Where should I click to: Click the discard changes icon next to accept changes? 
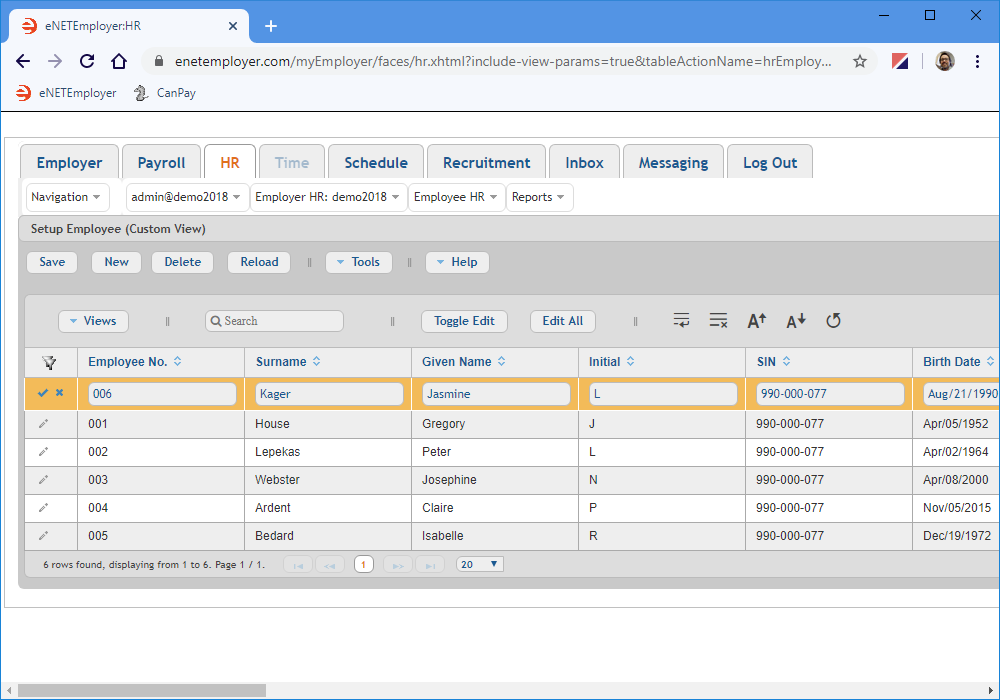[59, 394]
